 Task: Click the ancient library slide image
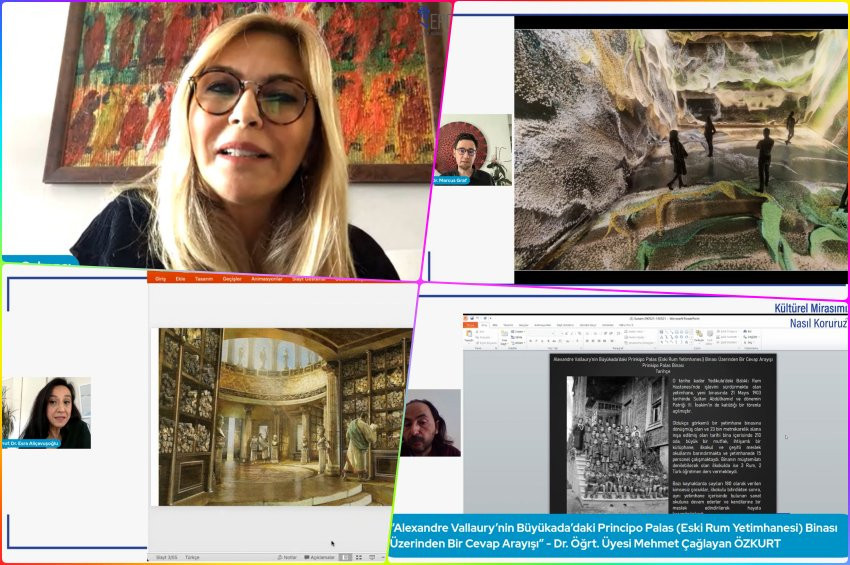pos(285,416)
